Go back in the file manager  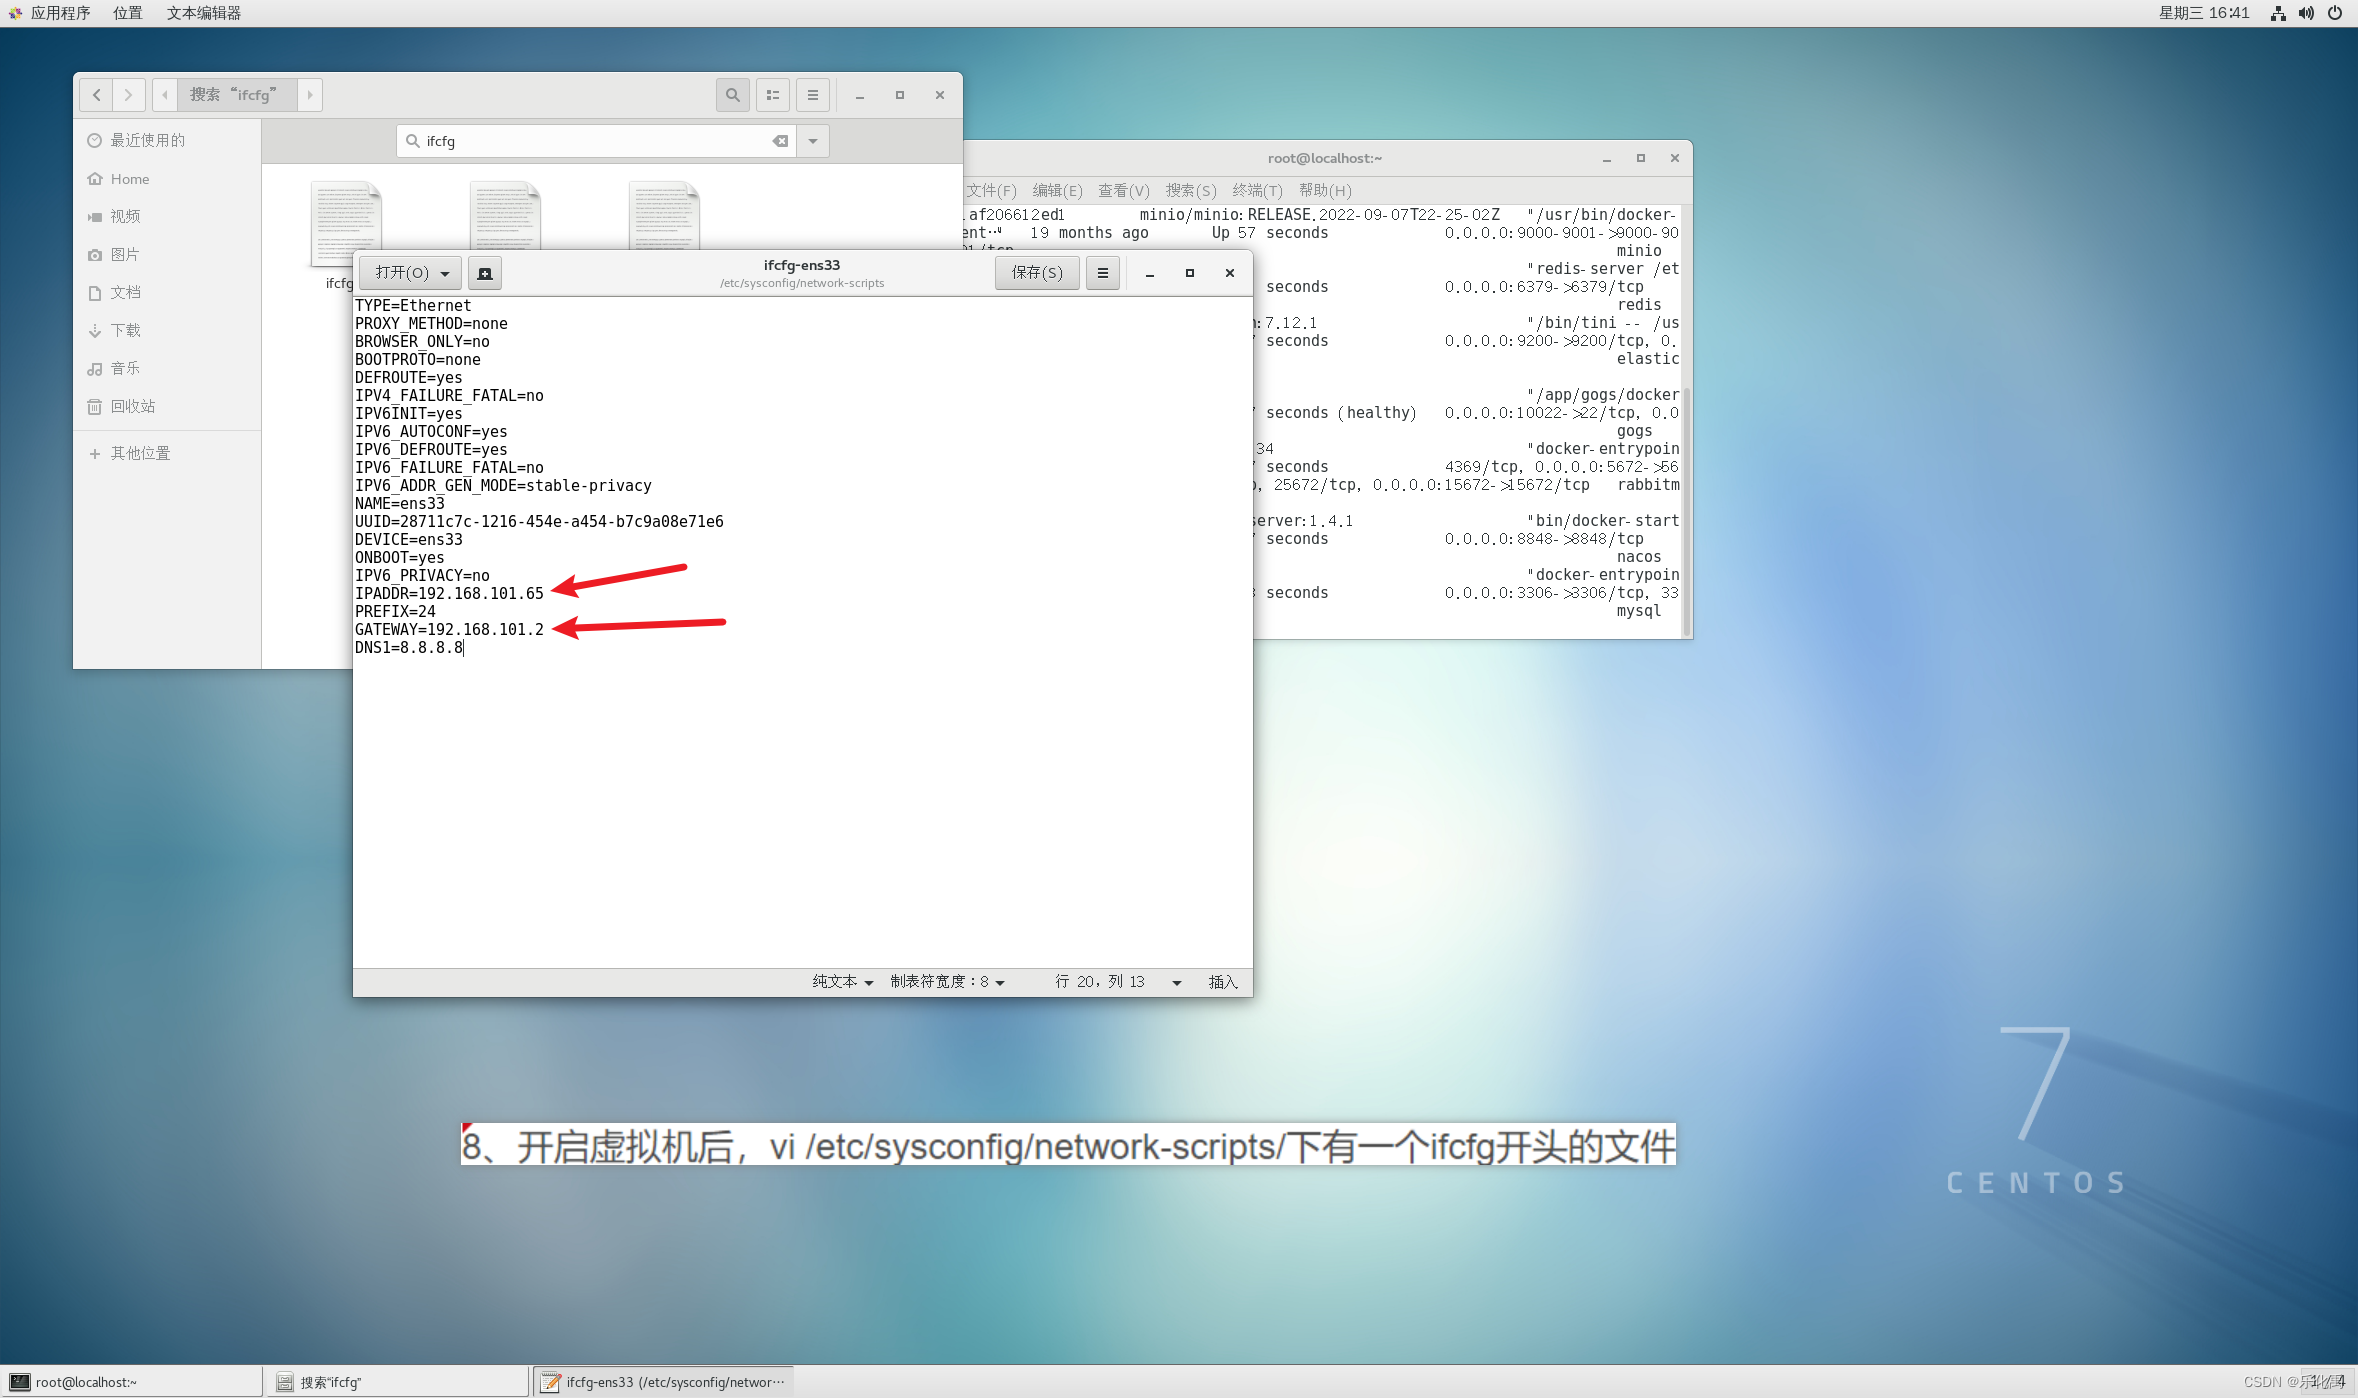tap(96, 95)
